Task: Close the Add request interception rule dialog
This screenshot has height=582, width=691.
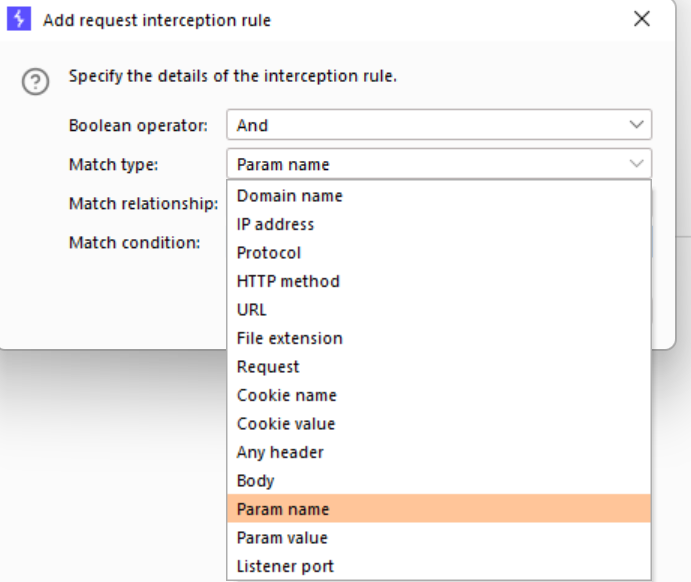Action: click(641, 19)
